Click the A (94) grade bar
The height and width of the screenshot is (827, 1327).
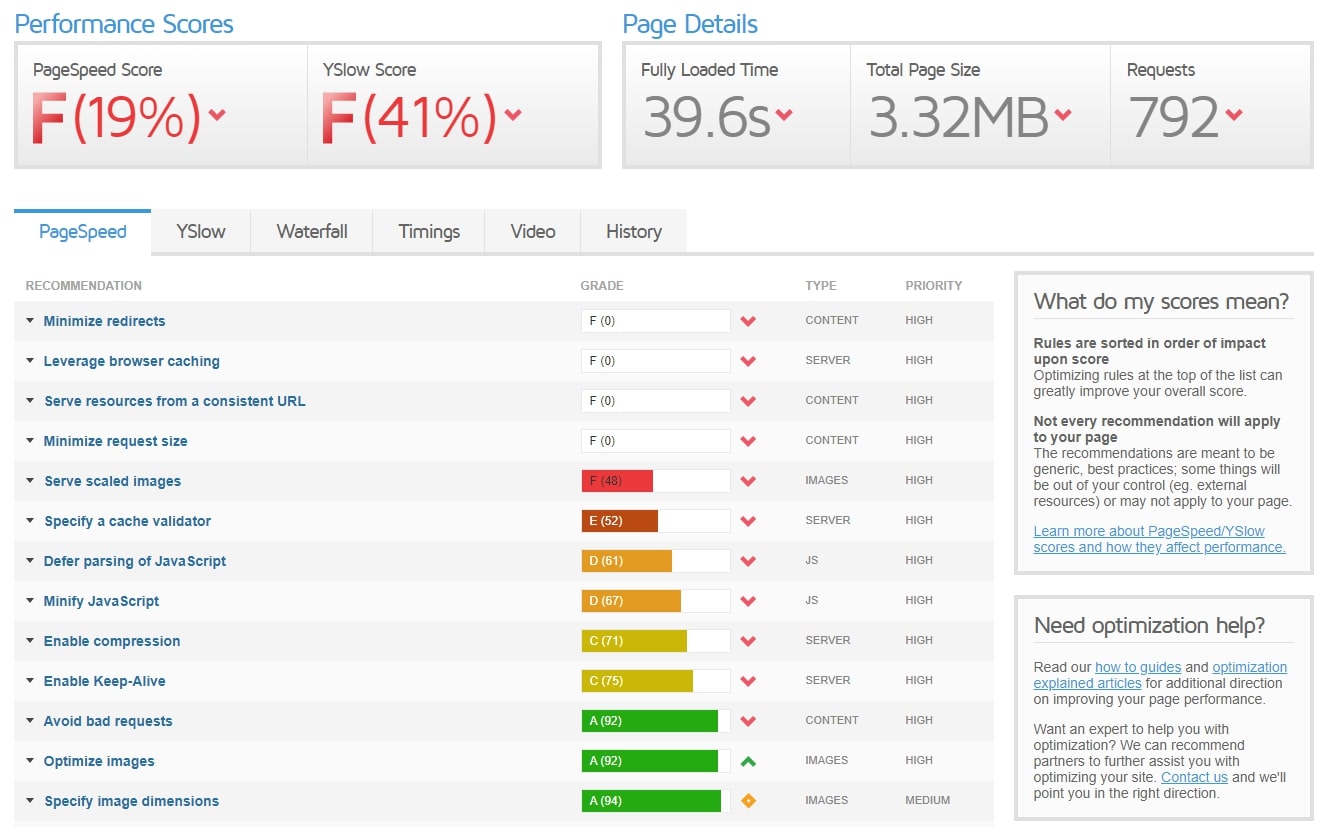pos(656,801)
